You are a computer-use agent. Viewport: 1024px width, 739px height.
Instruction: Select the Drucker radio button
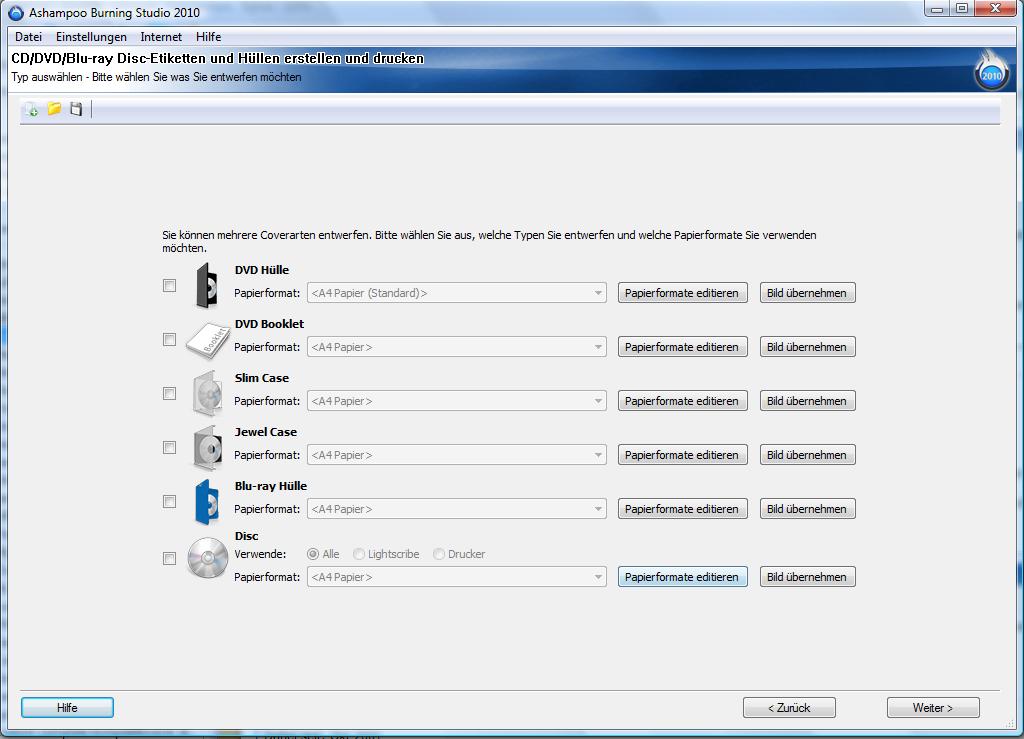click(439, 554)
